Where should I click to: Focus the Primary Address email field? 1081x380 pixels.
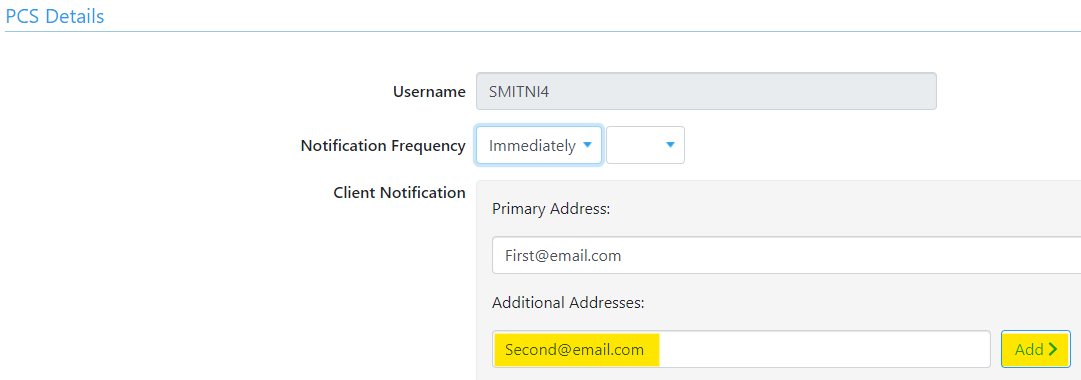787,256
